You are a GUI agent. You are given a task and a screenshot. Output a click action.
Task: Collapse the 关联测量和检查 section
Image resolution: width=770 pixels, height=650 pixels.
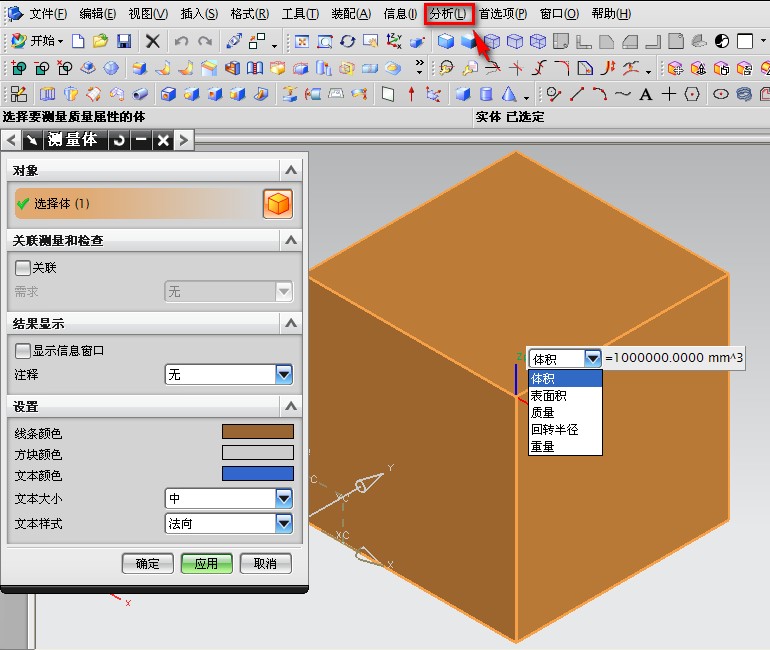click(291, 240)
